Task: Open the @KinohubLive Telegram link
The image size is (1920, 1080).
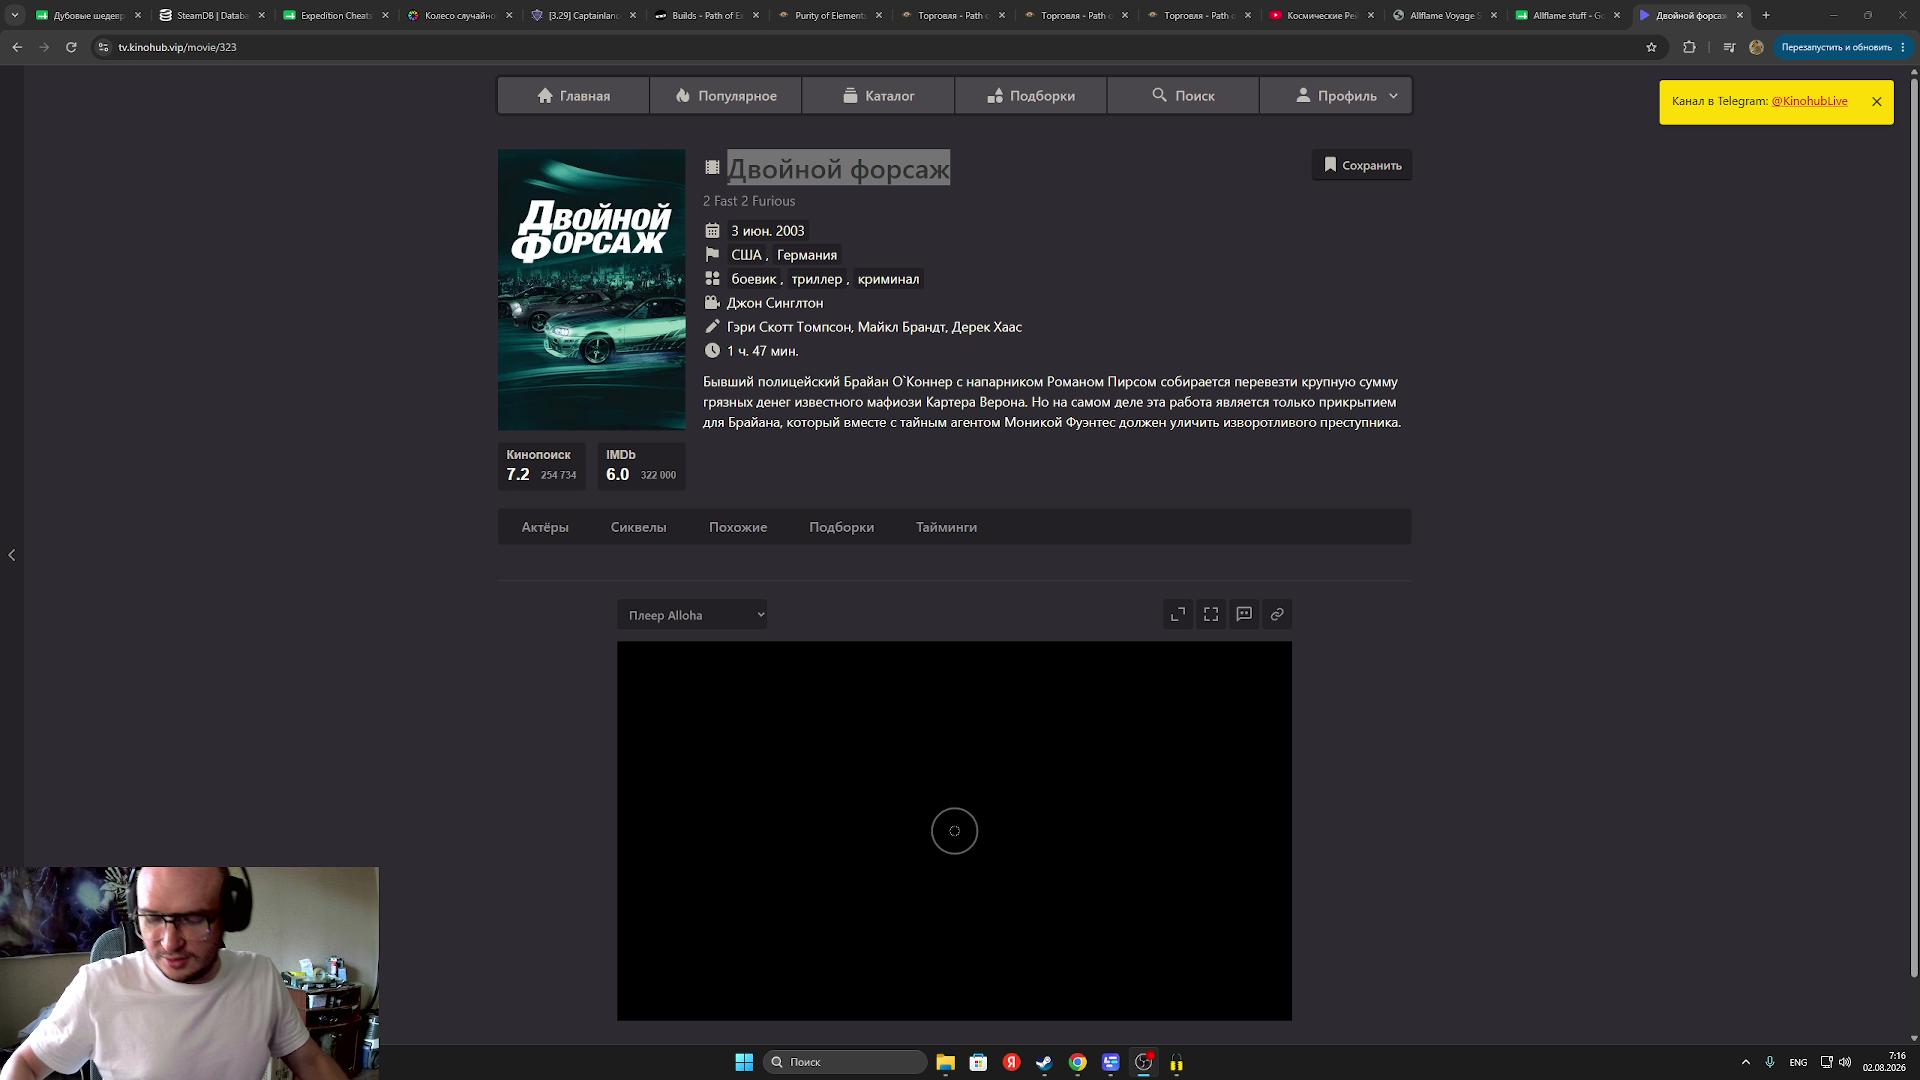Action: click(x=1809, y=101)
